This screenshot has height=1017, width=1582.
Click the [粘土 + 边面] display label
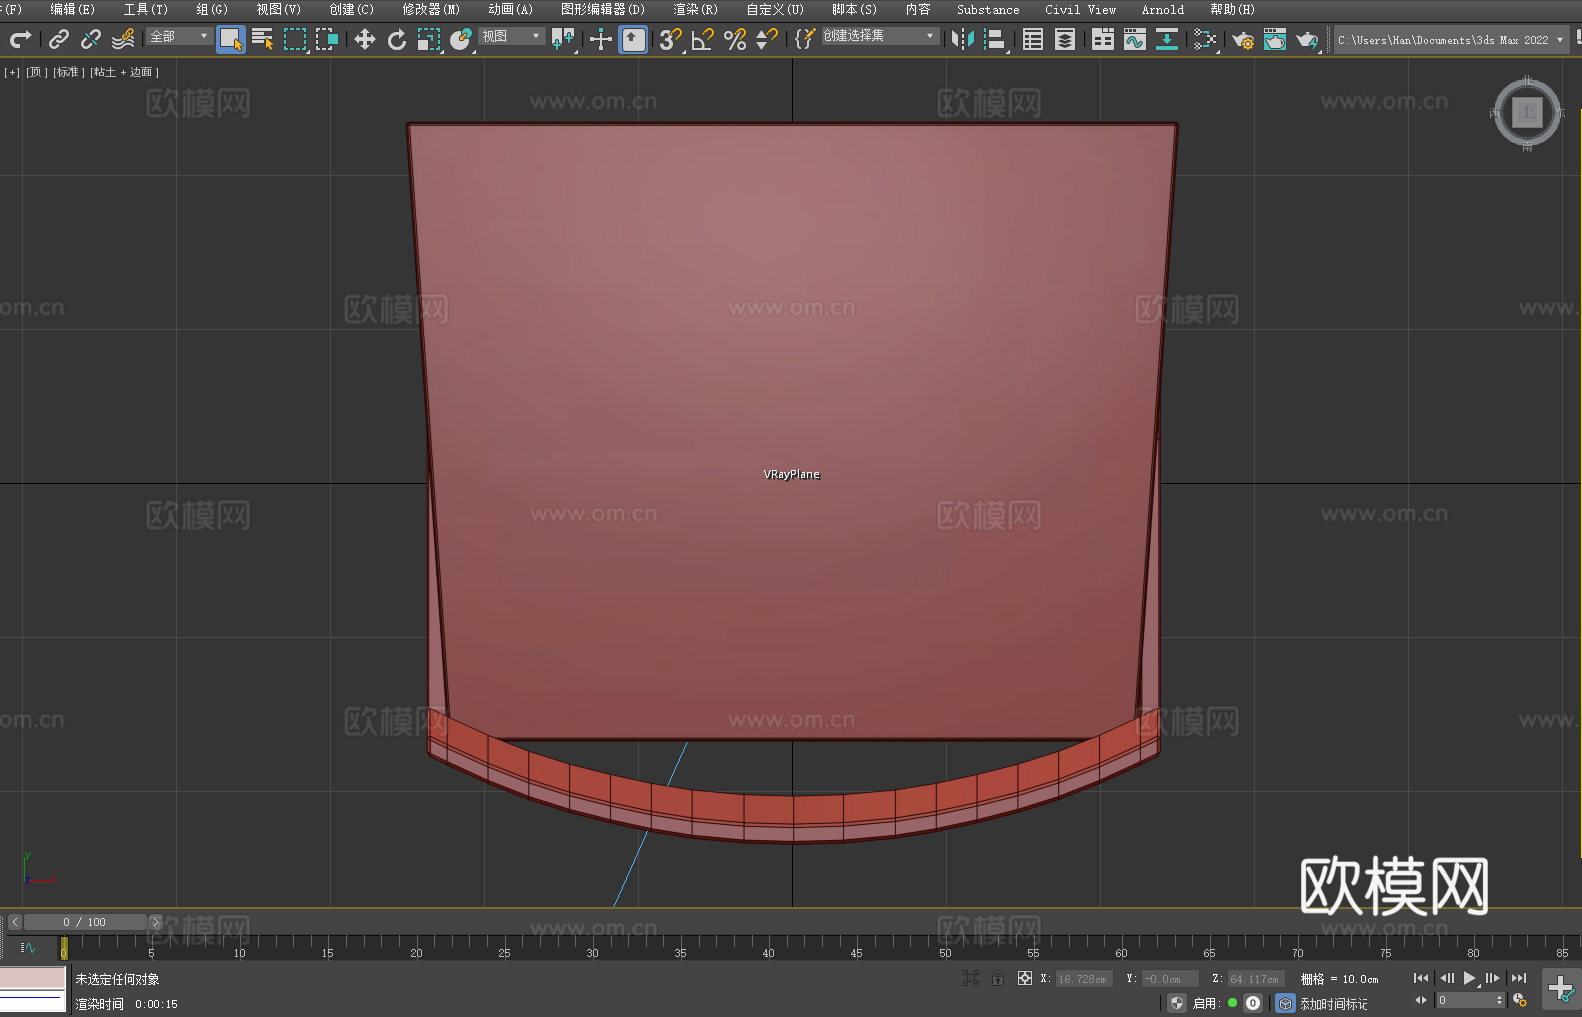coord(125,72)
